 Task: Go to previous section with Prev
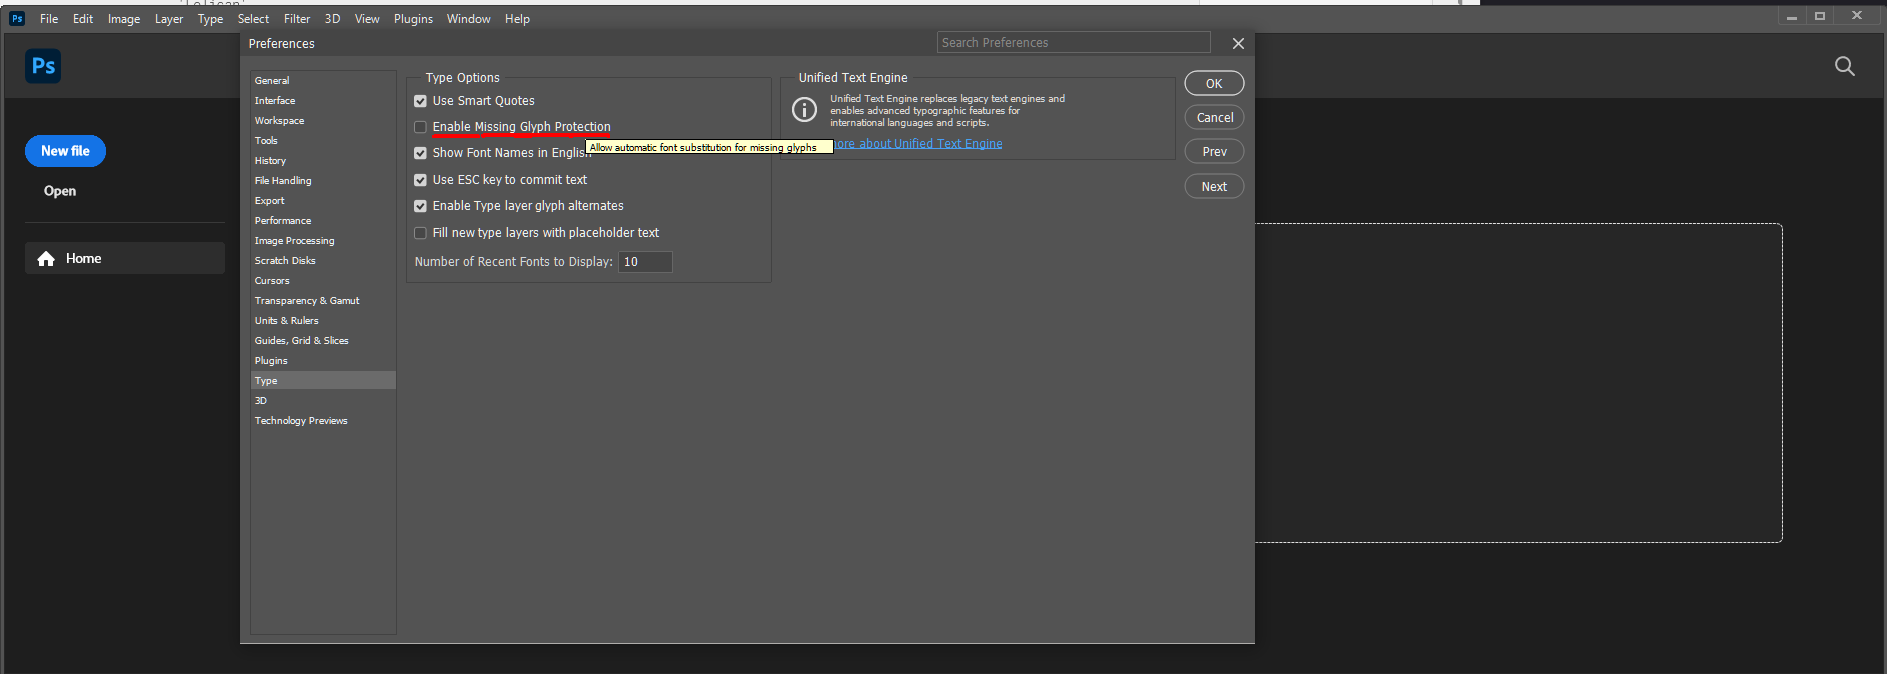[x=1214, y=151]
